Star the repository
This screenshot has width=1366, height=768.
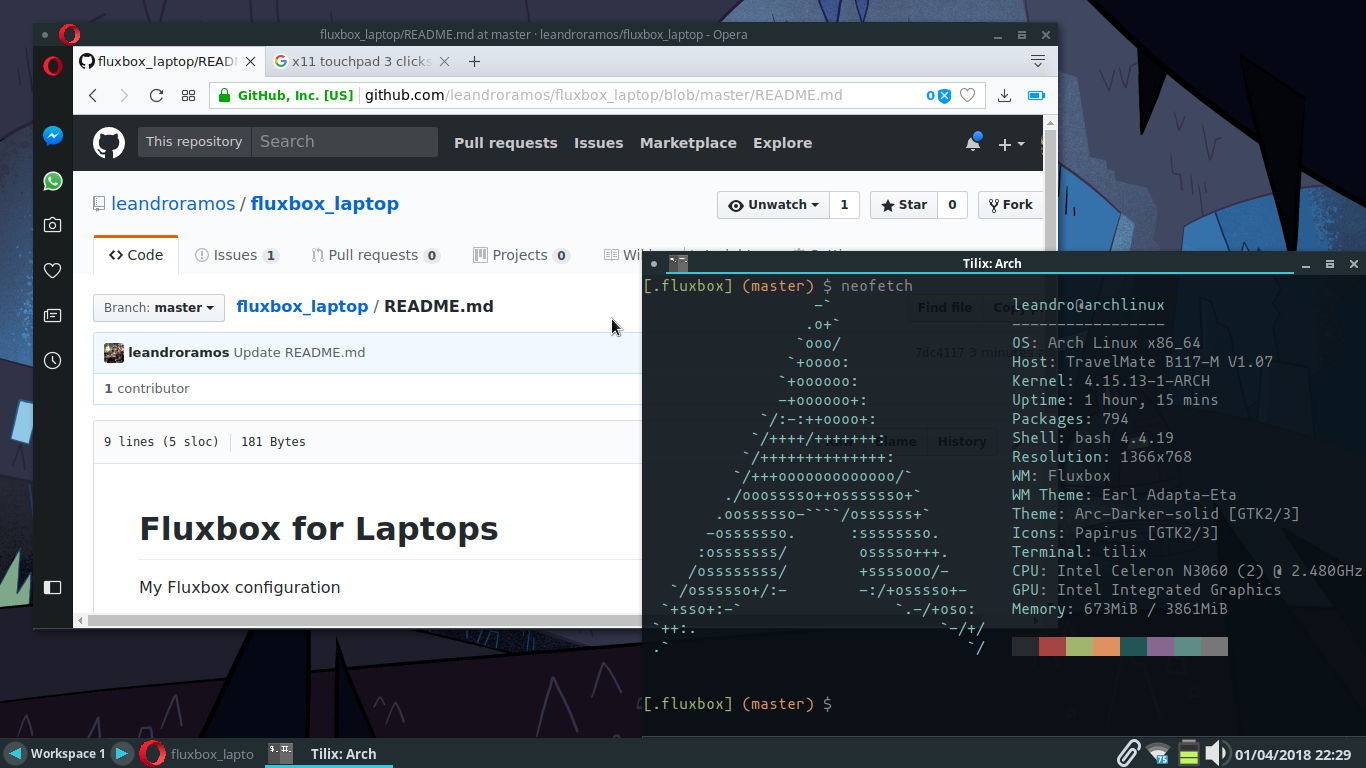pyautogui.click(x=904, y=205)
